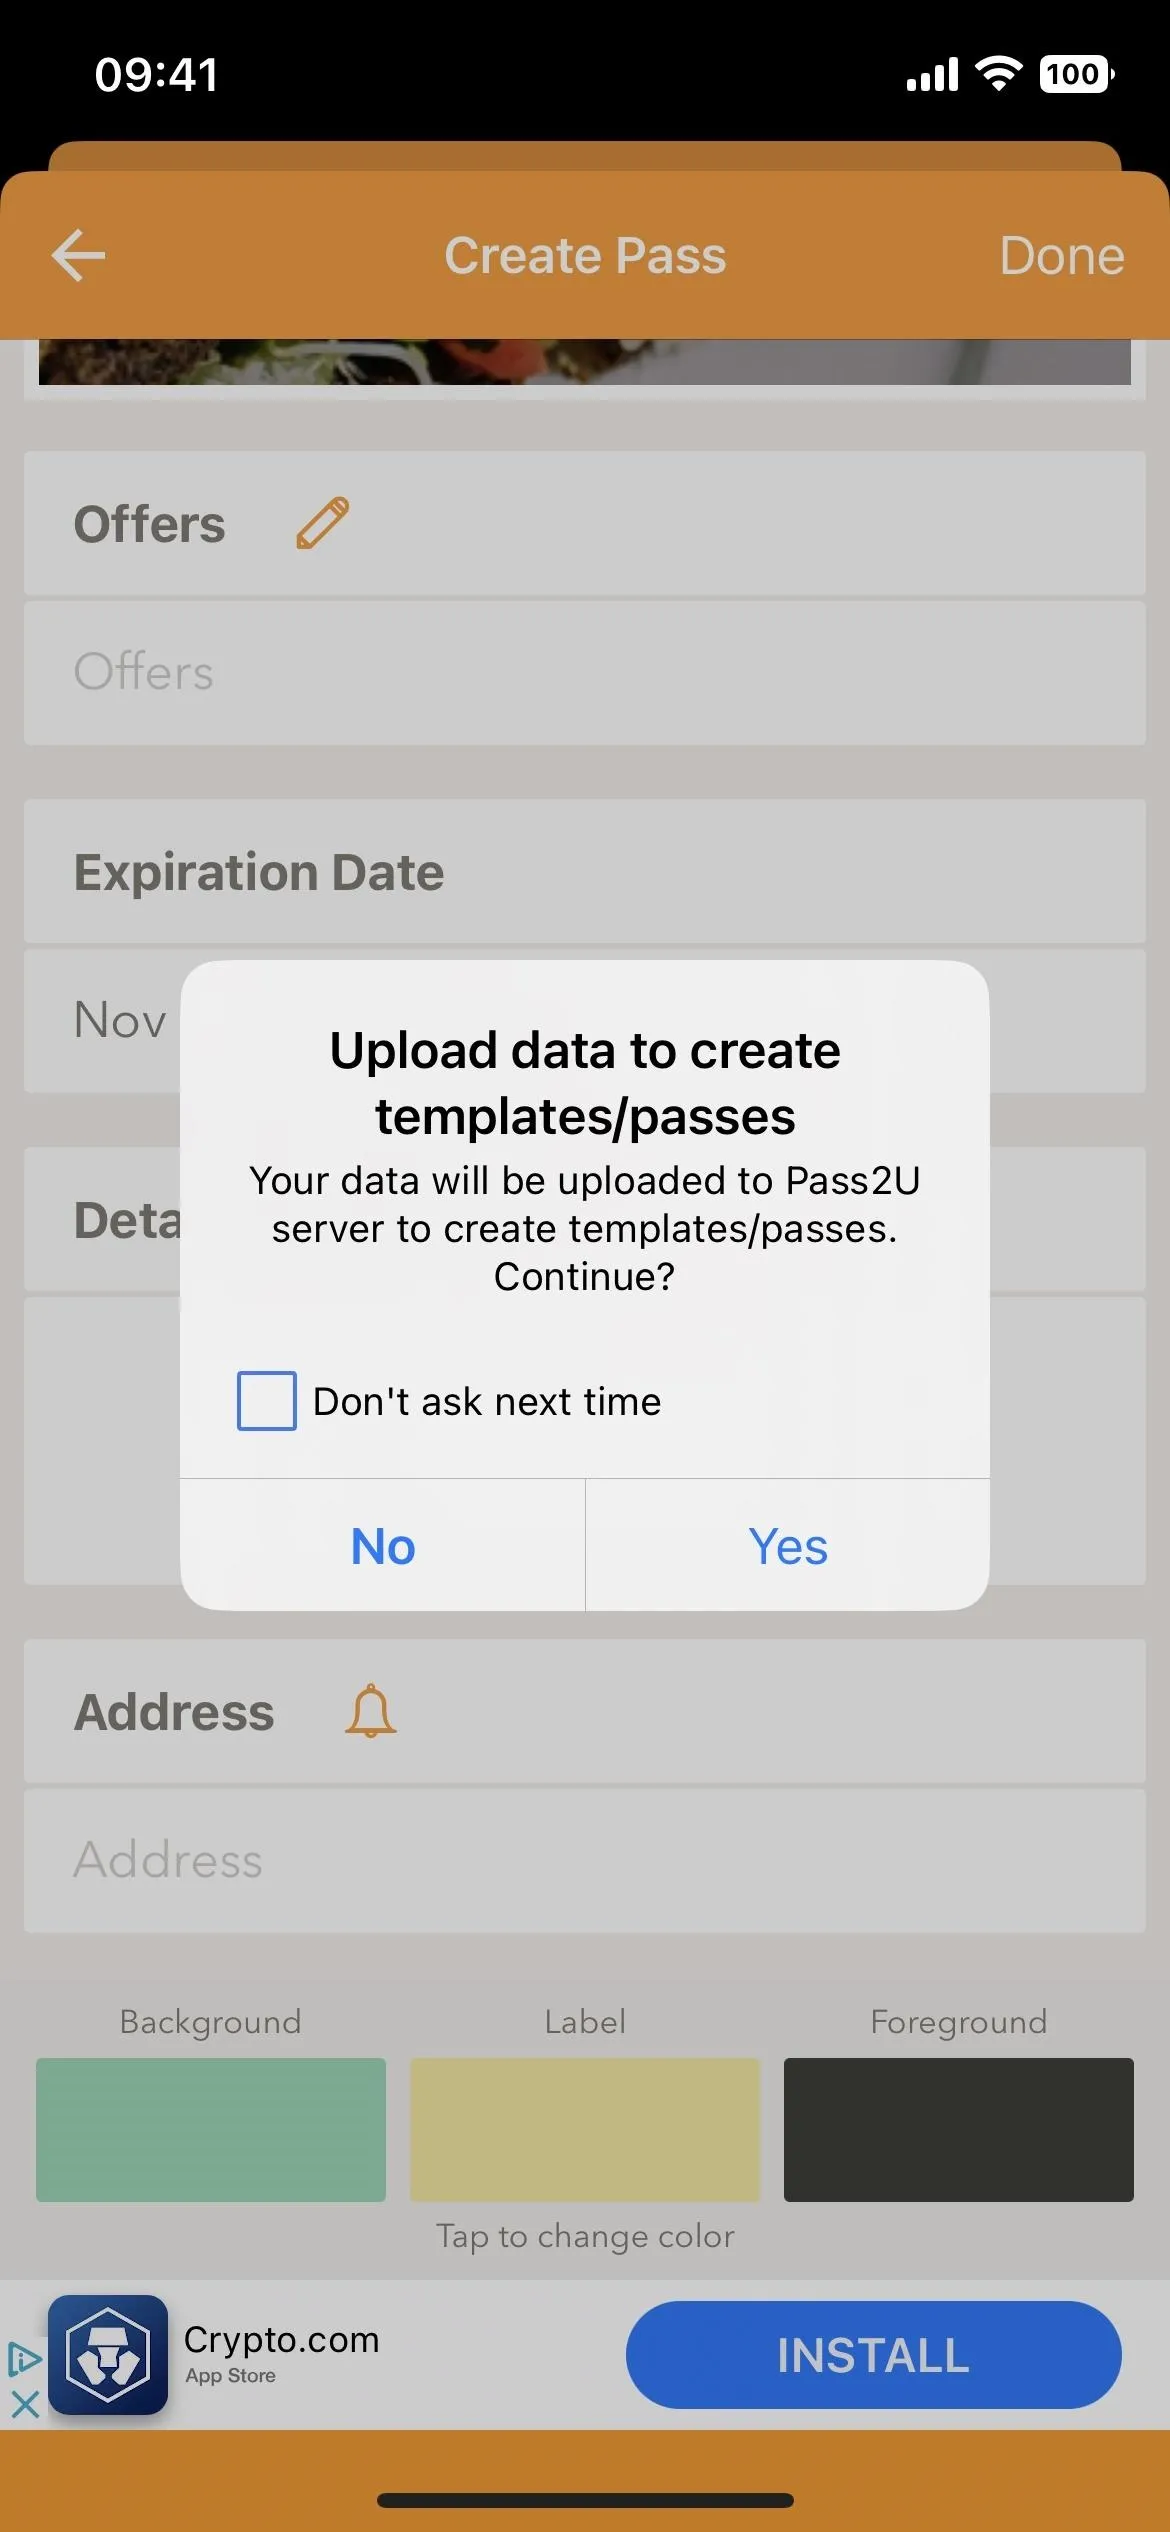This screenshot has height=2532, width=1170.
Task: Tap the pass strip image thumbnail
Action: (585, 362)
